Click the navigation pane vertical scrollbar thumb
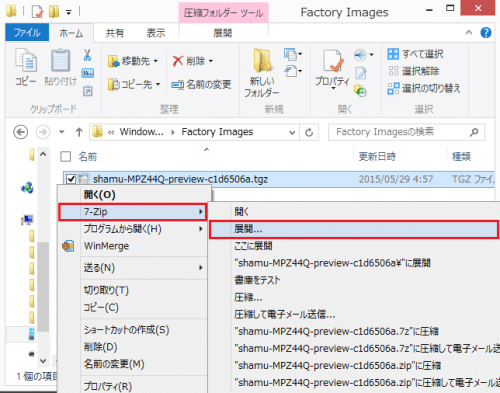 point(43,287)
